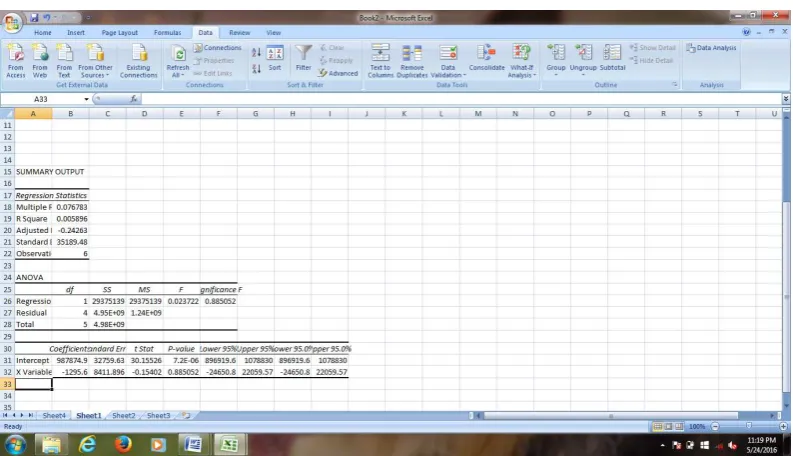
Task: Open Existing Connections
Action: [x=139, y=61]
